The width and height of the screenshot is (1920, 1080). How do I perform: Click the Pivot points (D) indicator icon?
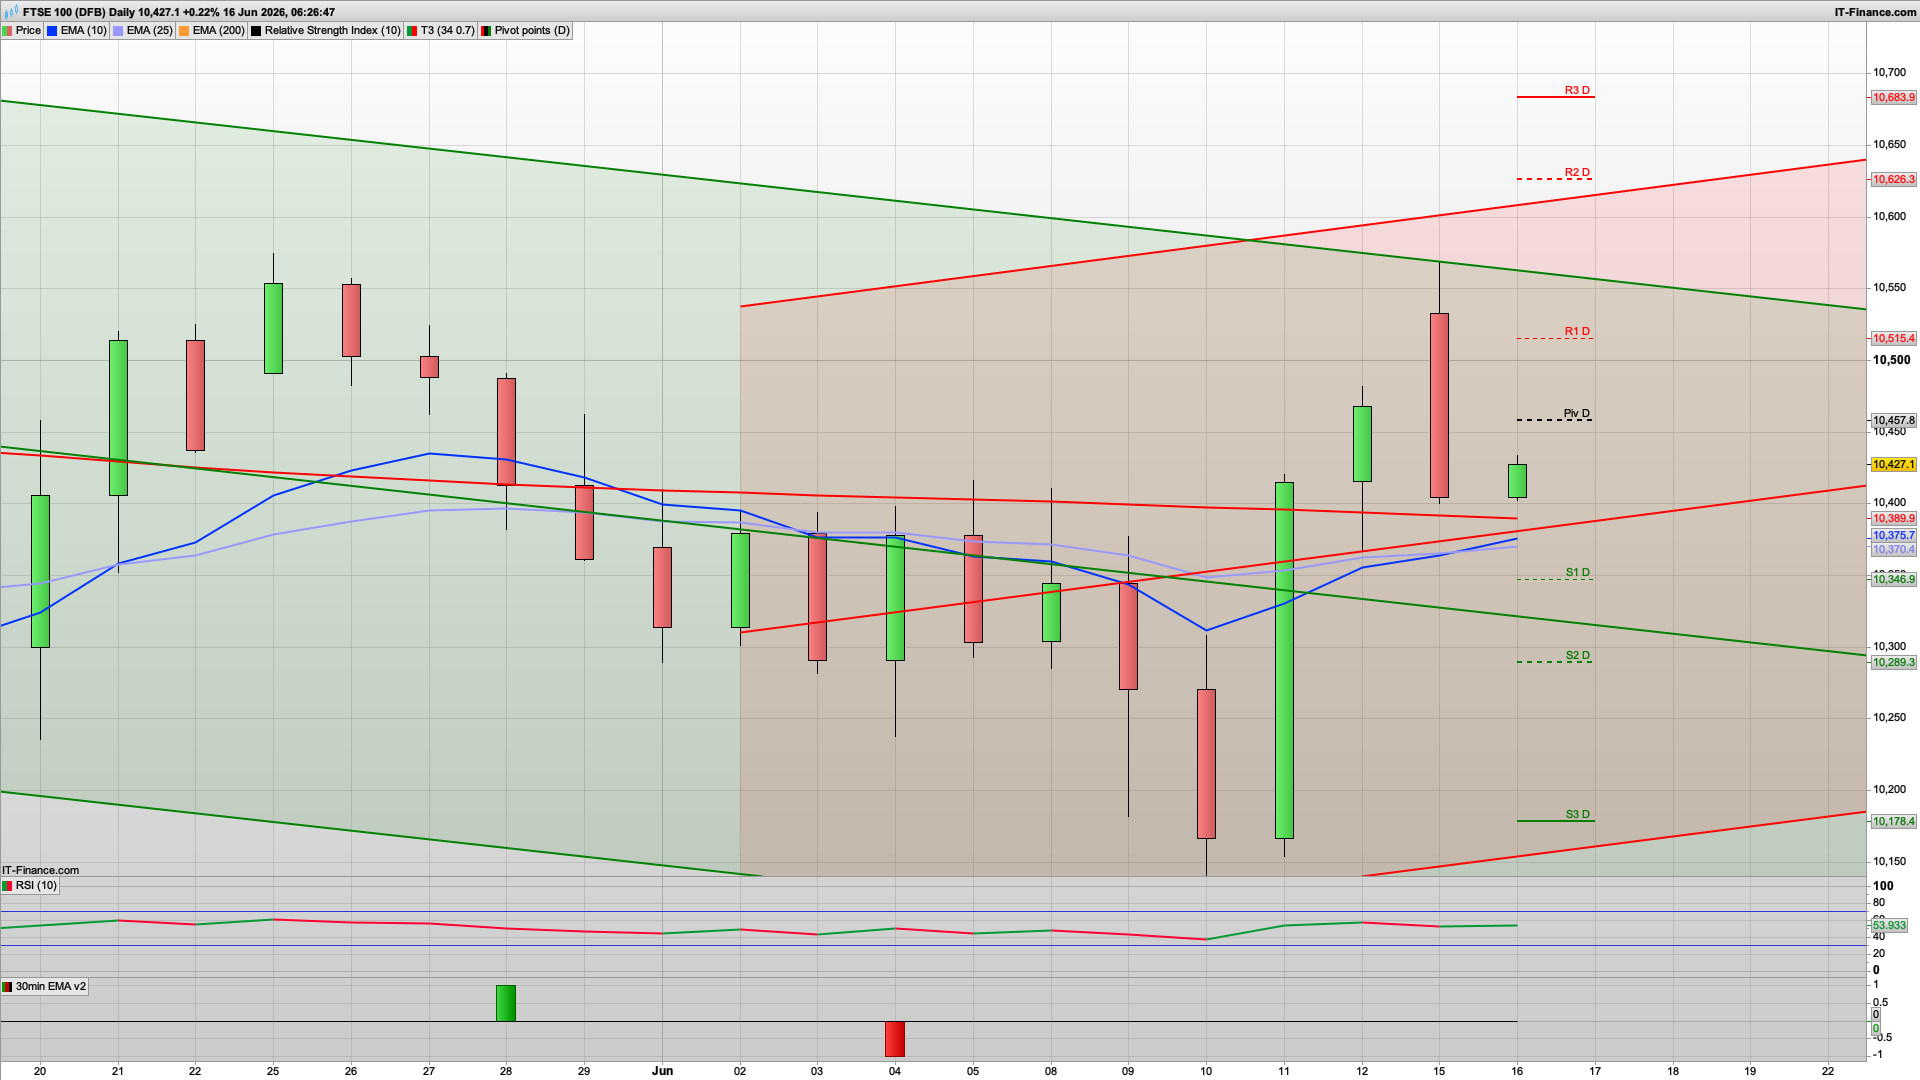tap(486, 31)
